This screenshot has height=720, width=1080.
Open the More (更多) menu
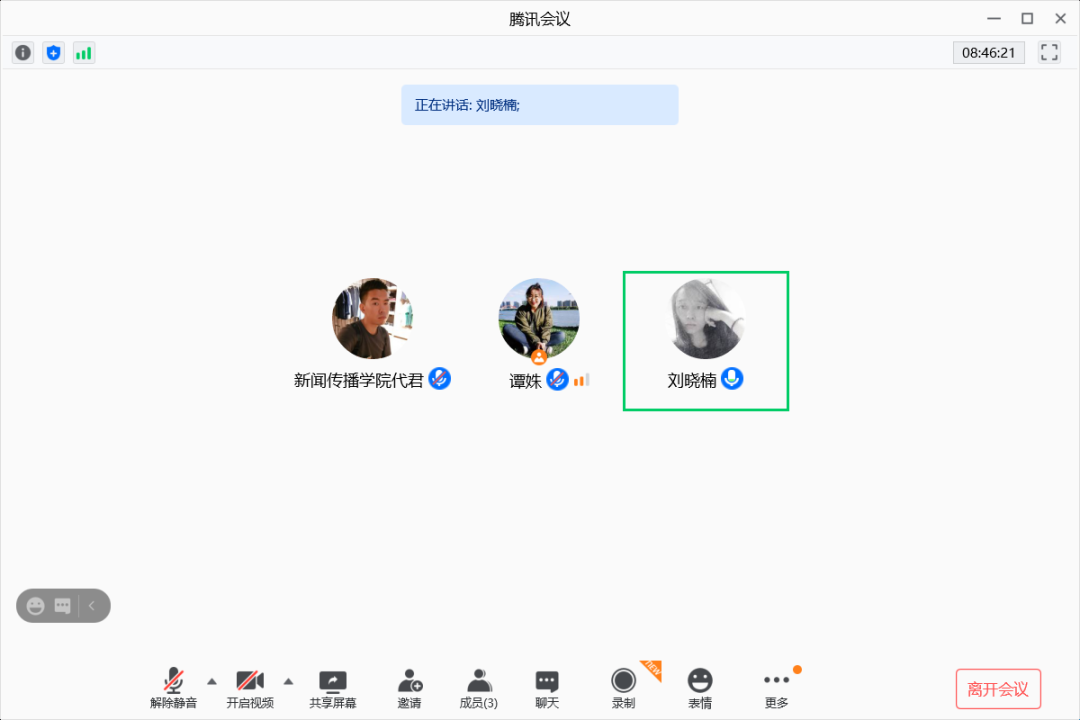click(776, 688)
